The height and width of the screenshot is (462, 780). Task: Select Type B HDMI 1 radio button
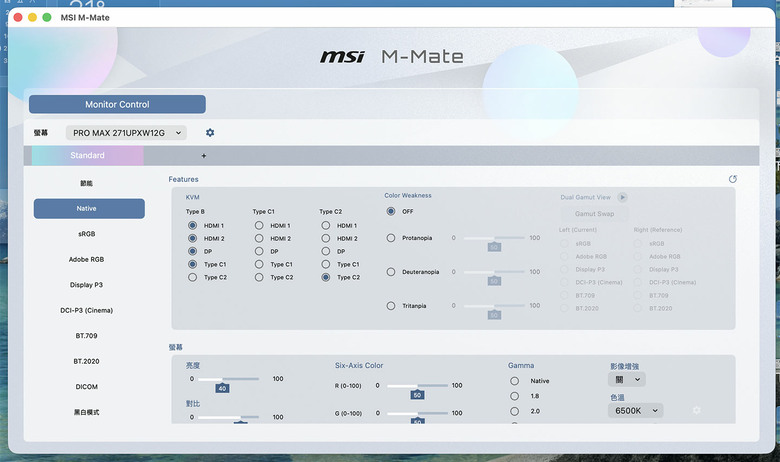(x=193, y=225)
